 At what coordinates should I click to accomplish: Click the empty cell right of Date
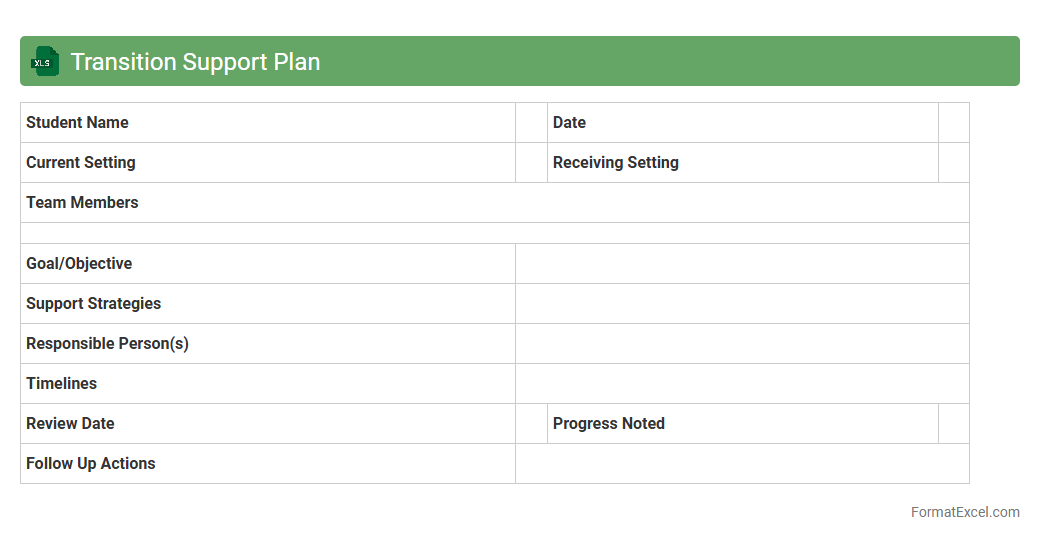point(953,123)
